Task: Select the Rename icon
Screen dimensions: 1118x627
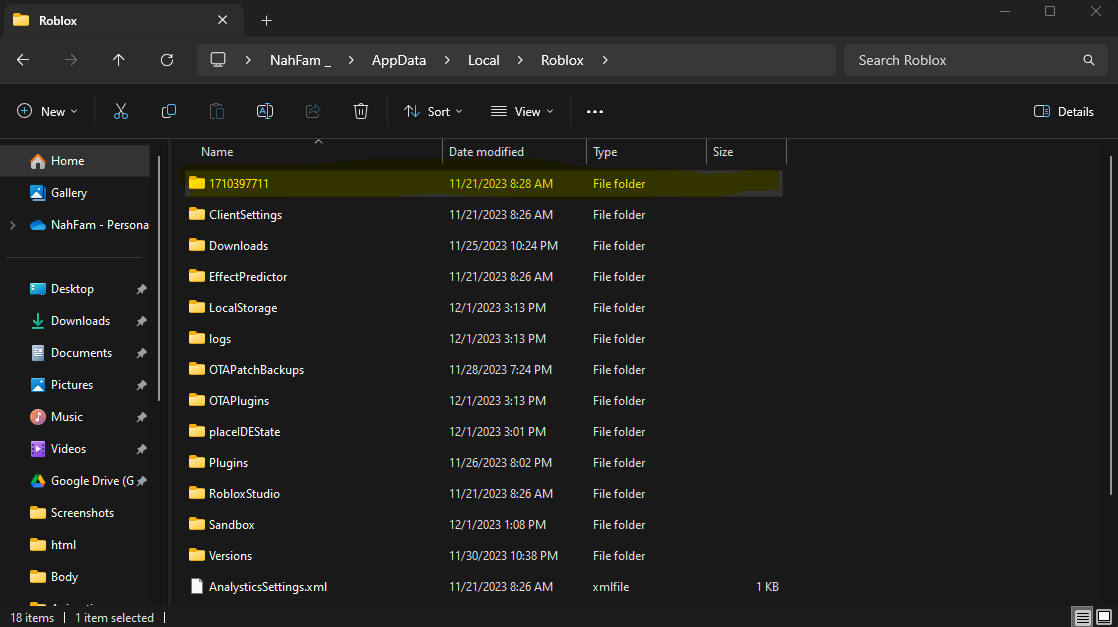Action: 264,111
